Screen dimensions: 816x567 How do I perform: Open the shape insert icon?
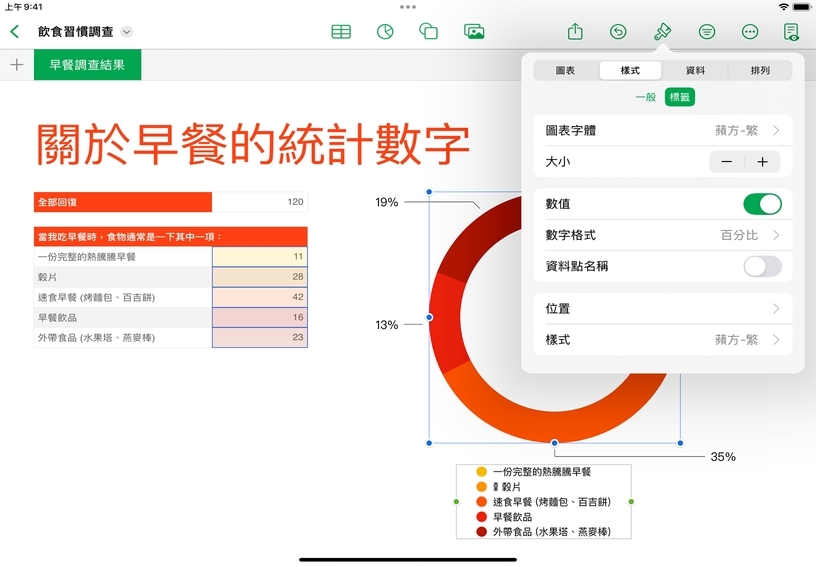[428, 31]
